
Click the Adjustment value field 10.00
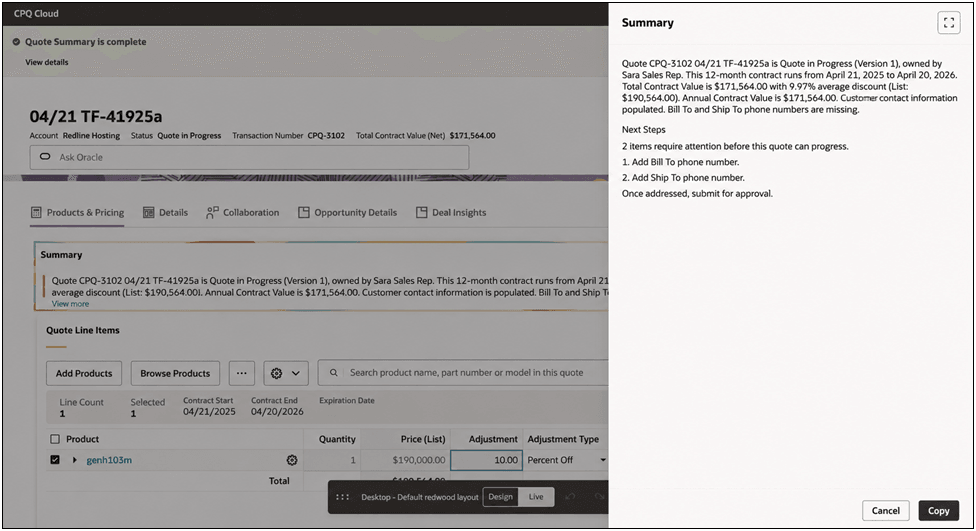point(485,460)
